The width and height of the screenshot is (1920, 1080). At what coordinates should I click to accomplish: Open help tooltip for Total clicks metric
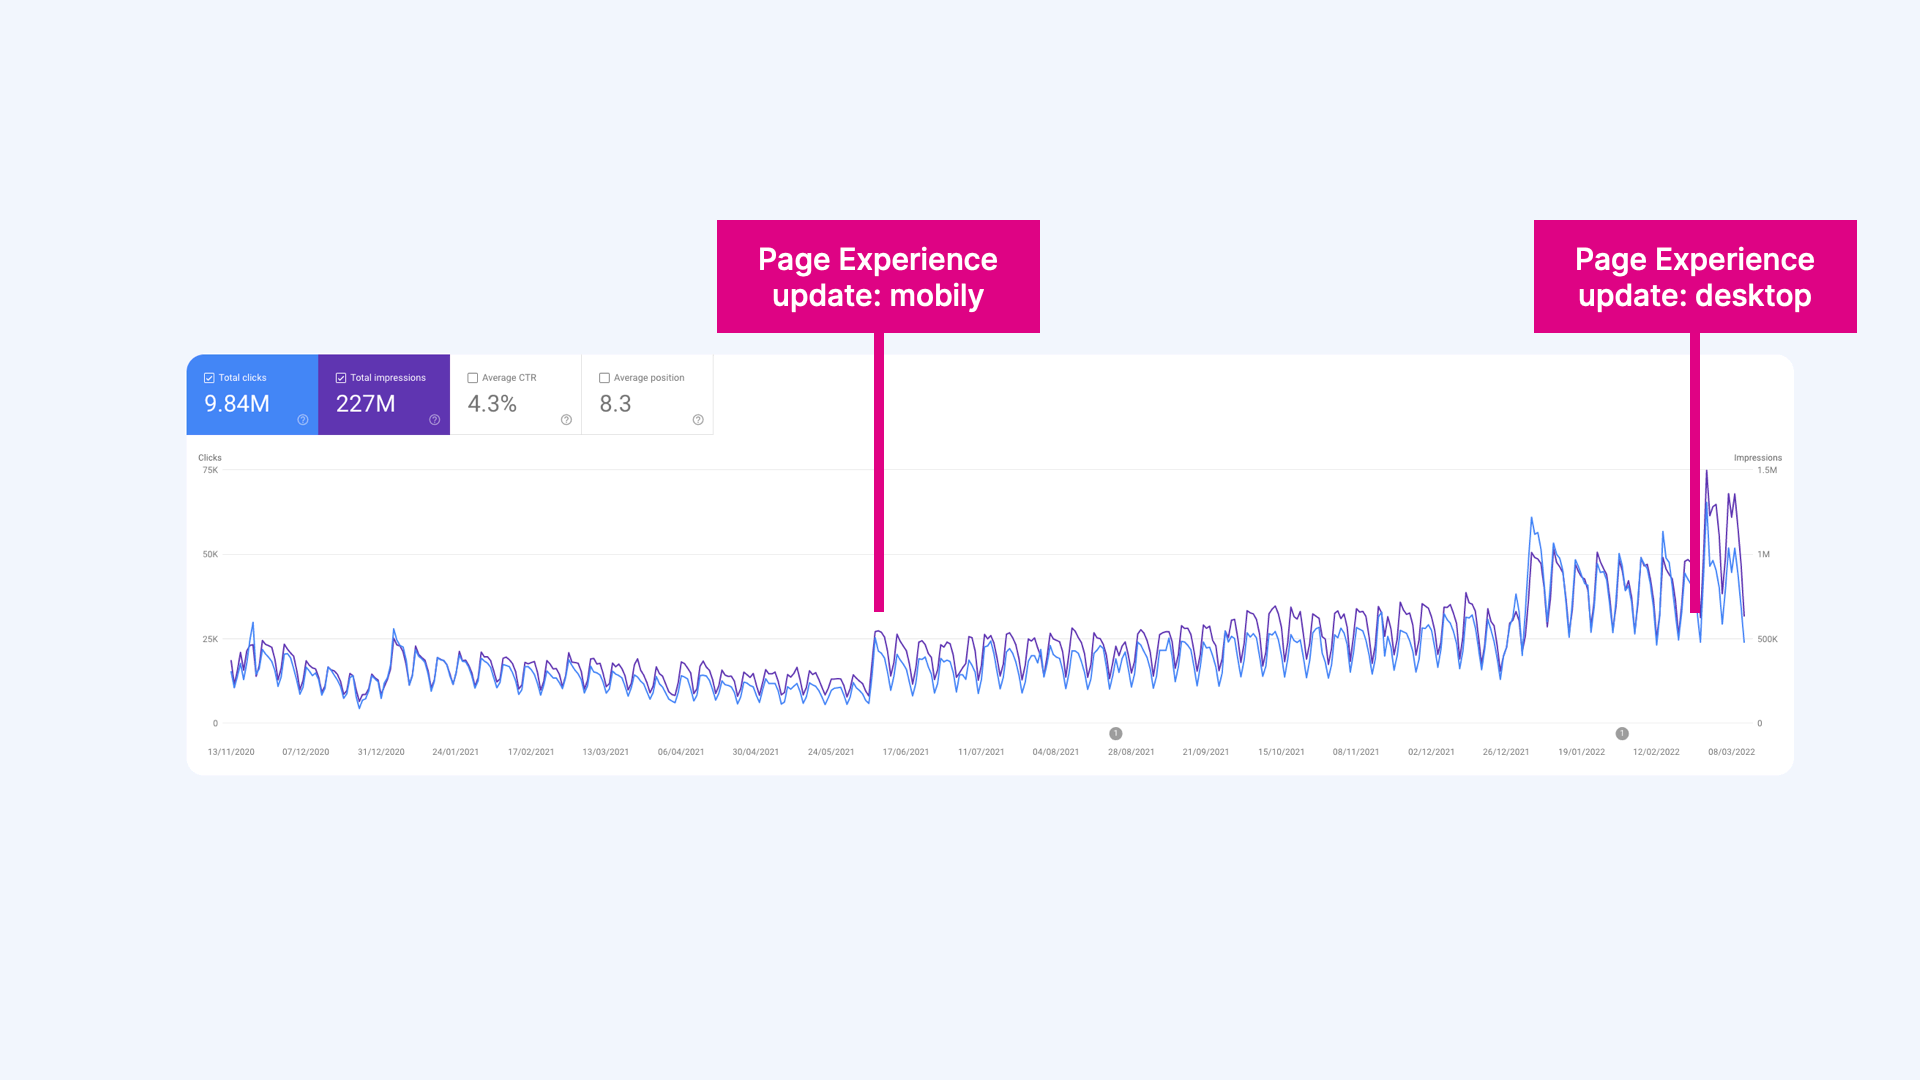[302, 420]
